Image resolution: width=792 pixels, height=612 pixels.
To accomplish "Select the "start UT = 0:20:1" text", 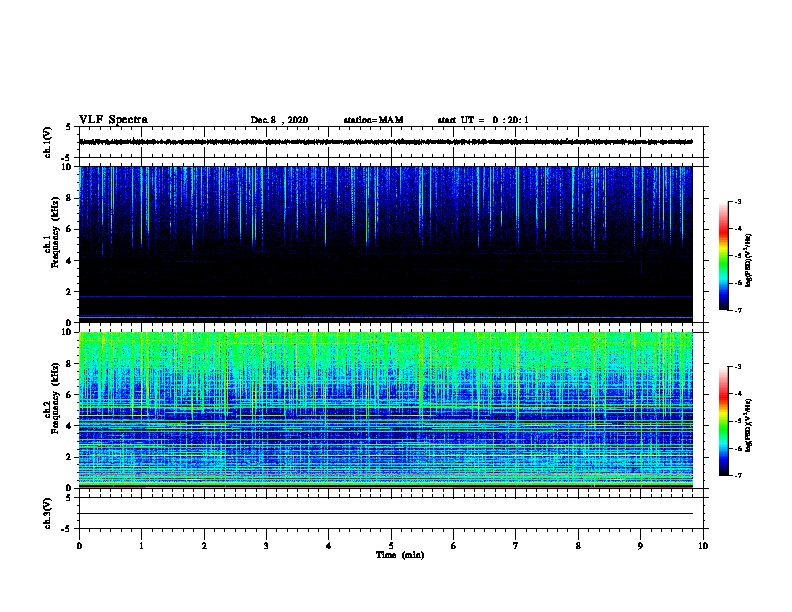I will (x=483, y=120).
